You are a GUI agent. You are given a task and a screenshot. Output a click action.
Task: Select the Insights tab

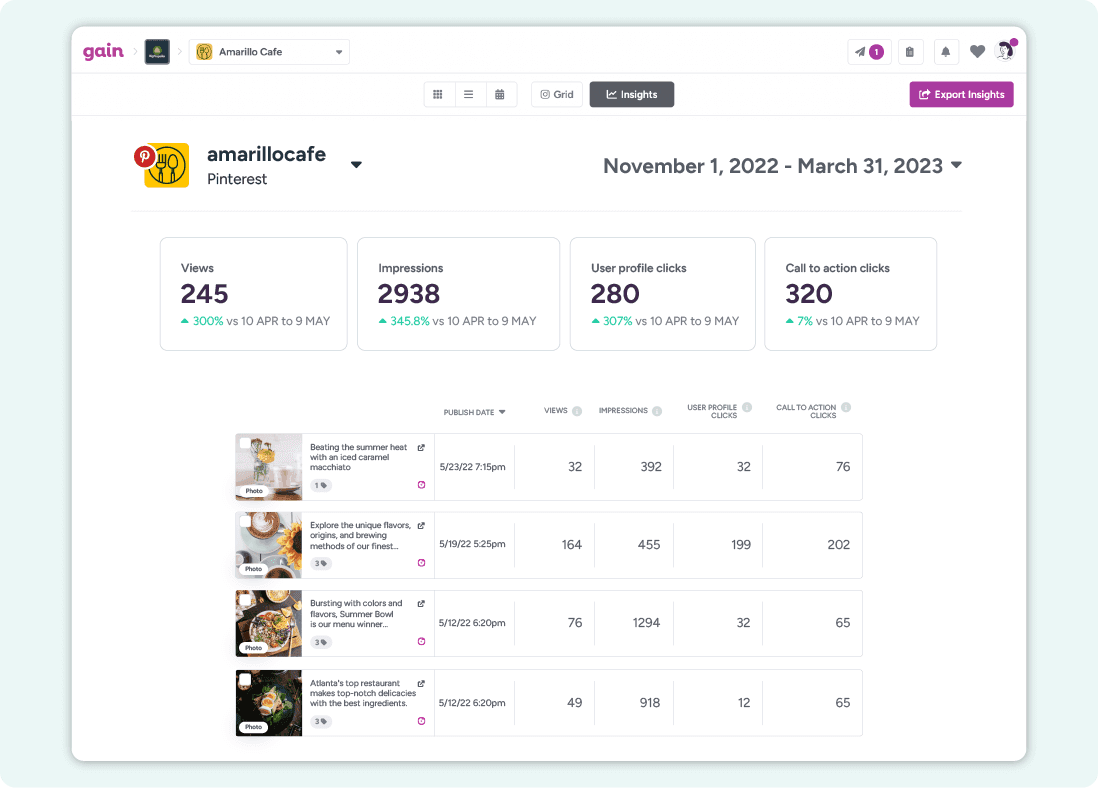[631, 93]
